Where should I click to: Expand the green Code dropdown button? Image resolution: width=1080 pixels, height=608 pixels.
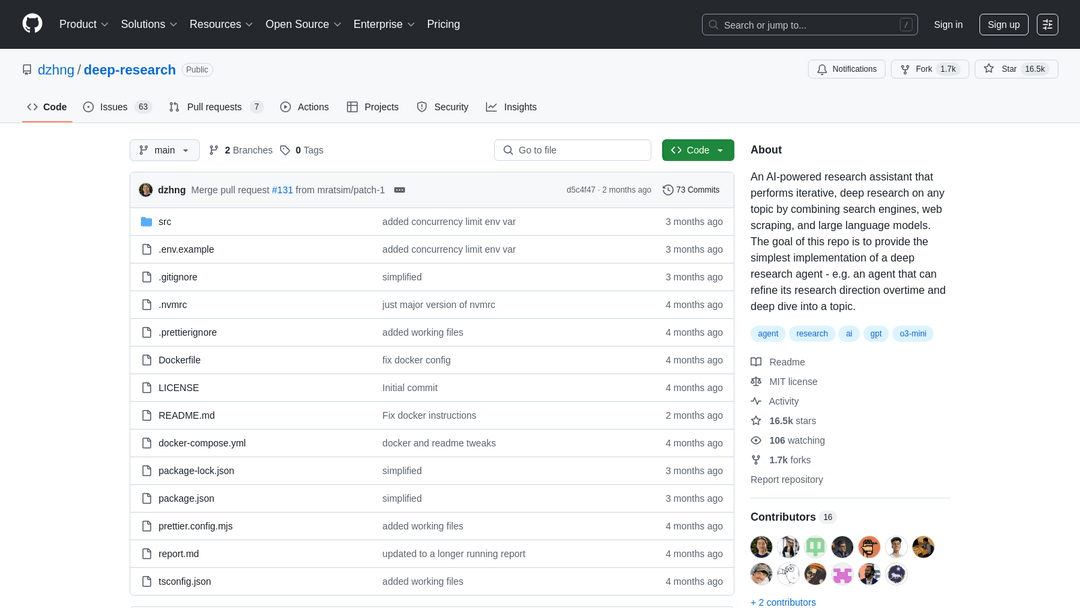(x=698, y=150)
